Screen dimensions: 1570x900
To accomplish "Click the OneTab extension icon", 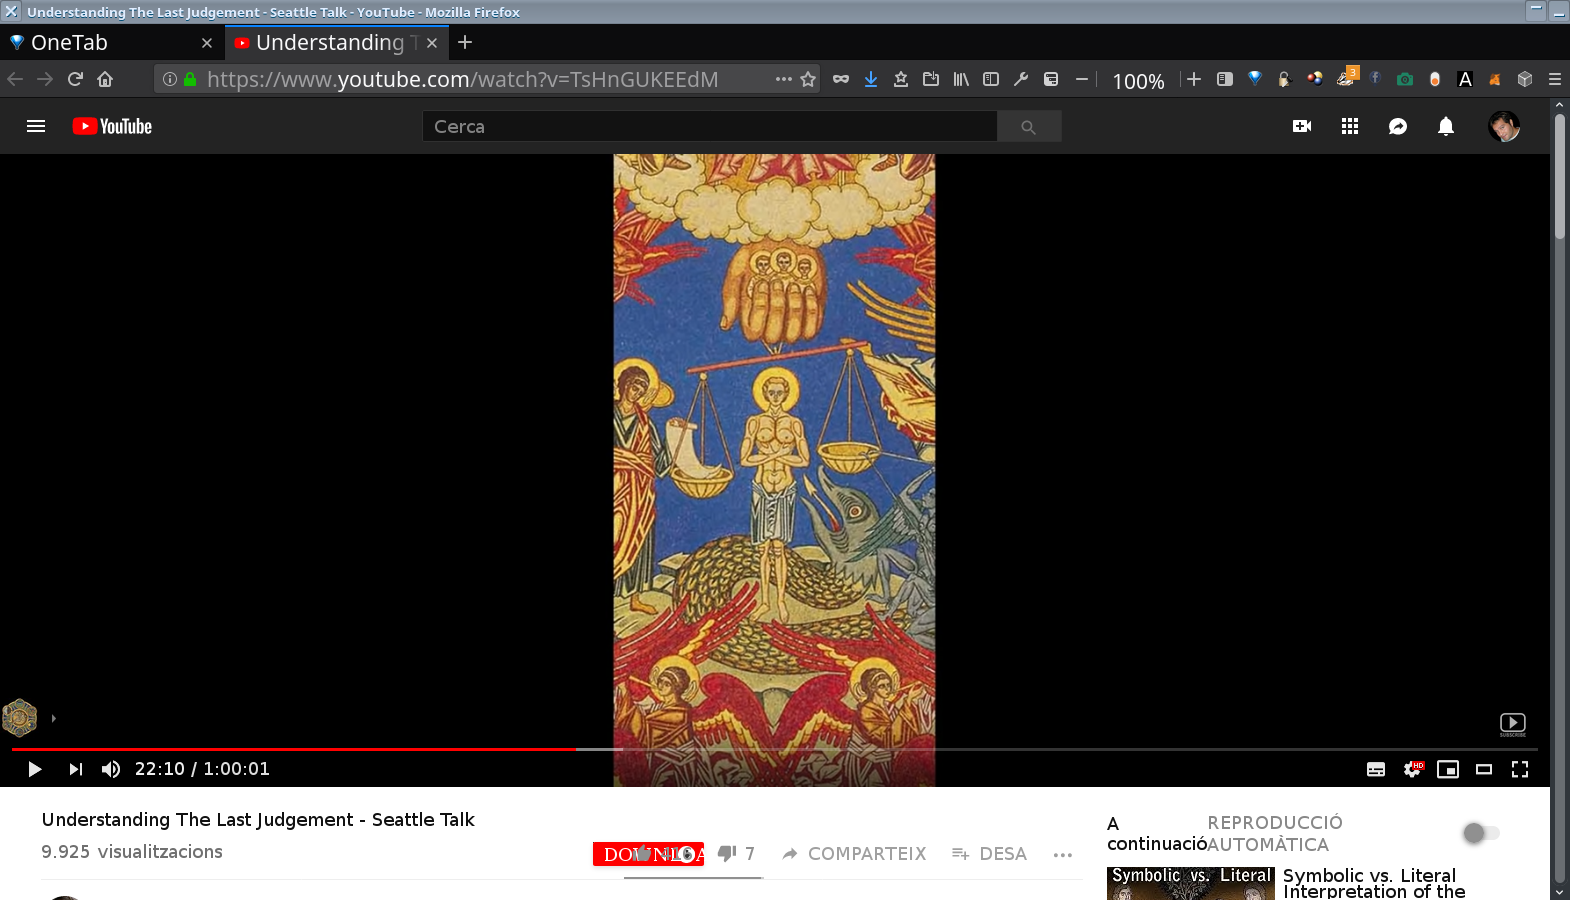I will (x=1254, y=79).
